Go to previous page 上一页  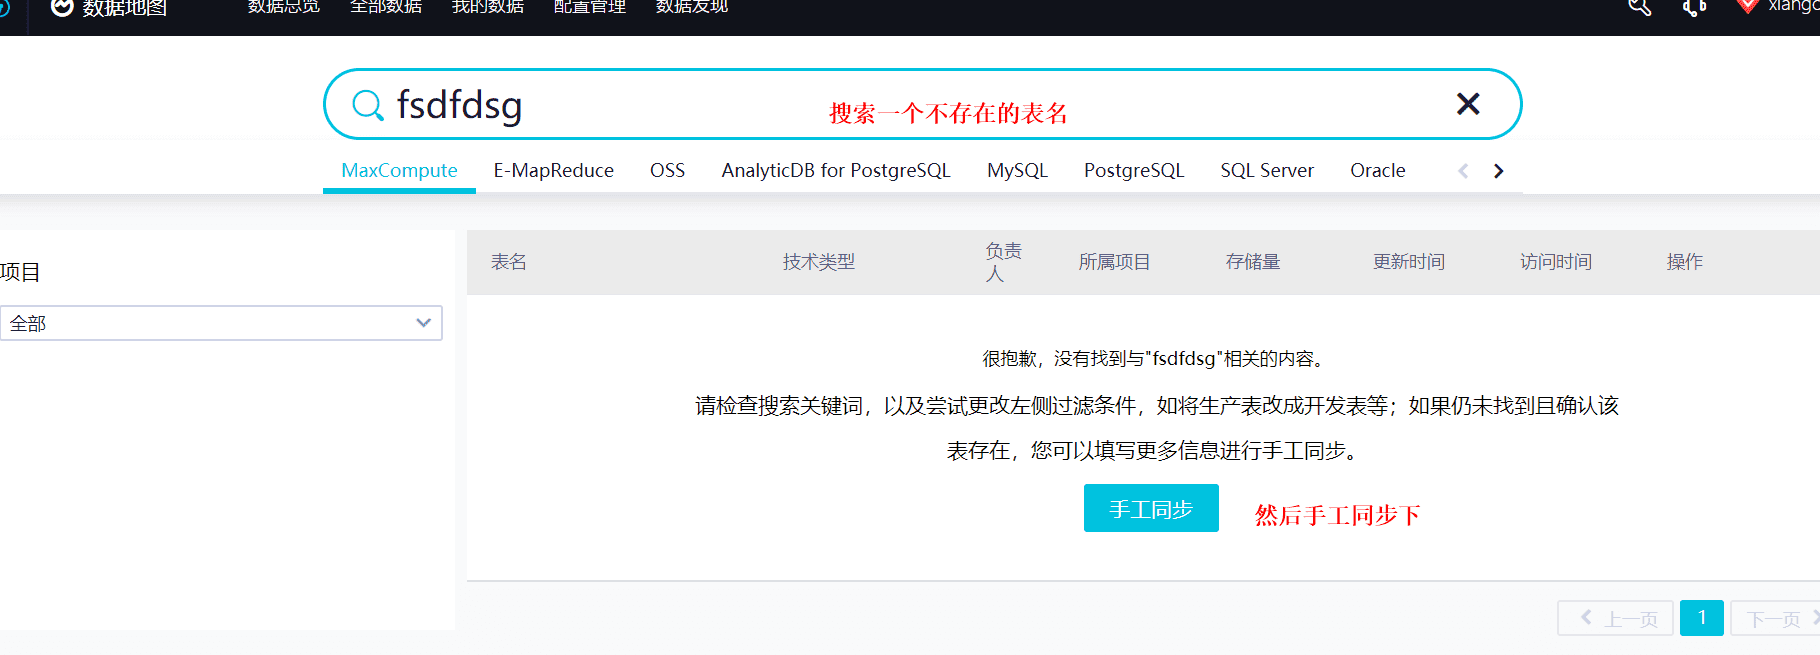coord(1615,618)
